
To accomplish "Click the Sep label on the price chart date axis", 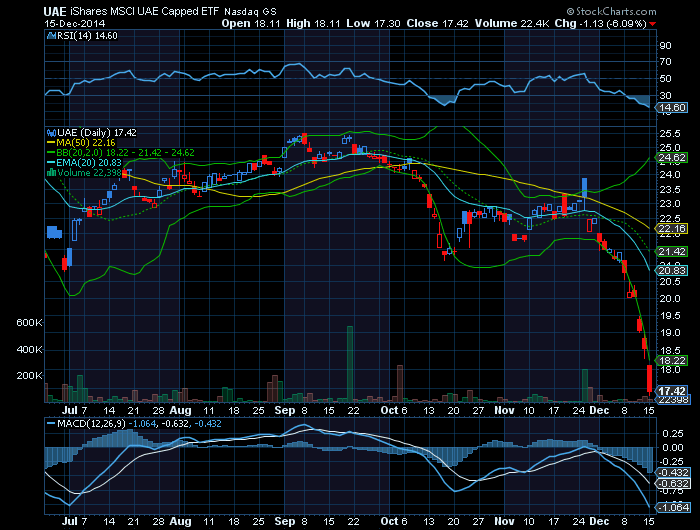I will tap(285, 410).
